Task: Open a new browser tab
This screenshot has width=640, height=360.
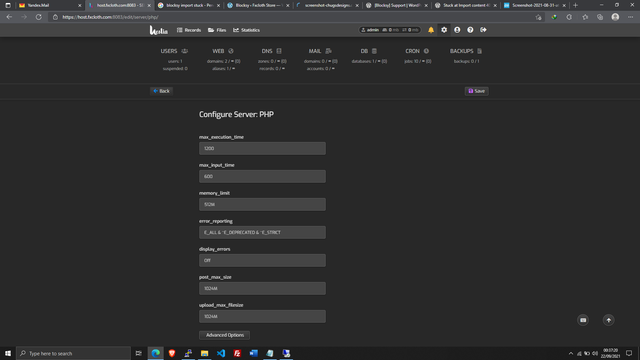Action: pyautogui.click(x=576, y=5)
